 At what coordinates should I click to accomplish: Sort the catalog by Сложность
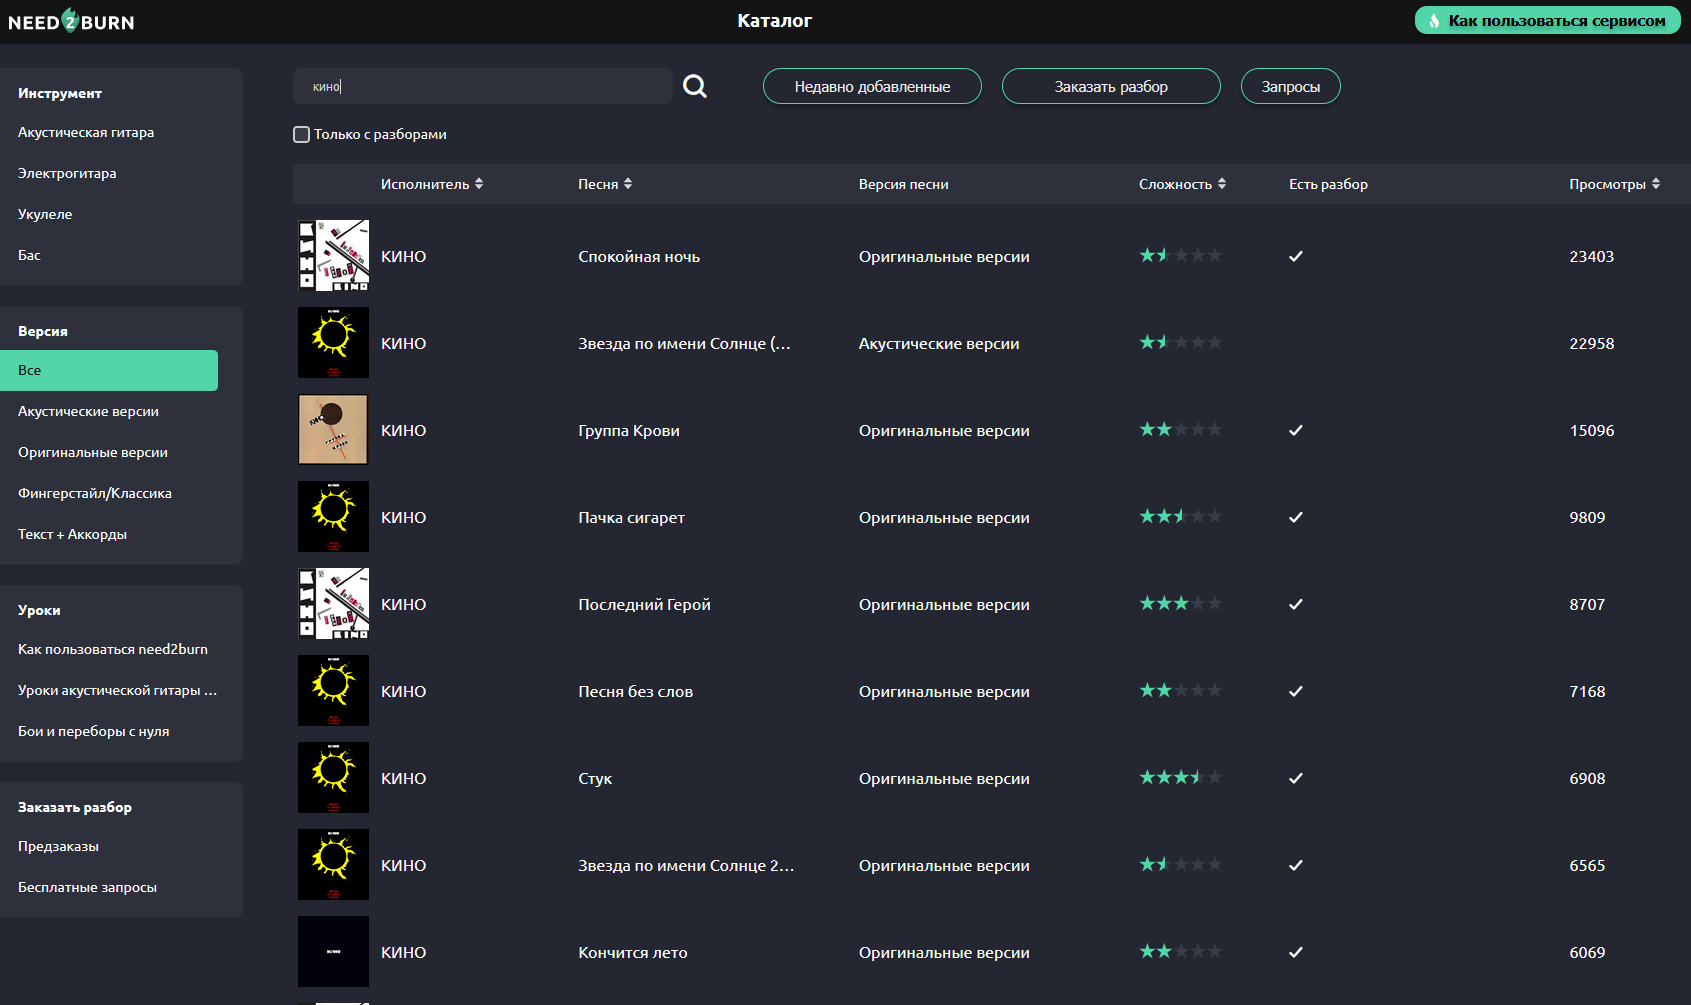click(1182, 184)
